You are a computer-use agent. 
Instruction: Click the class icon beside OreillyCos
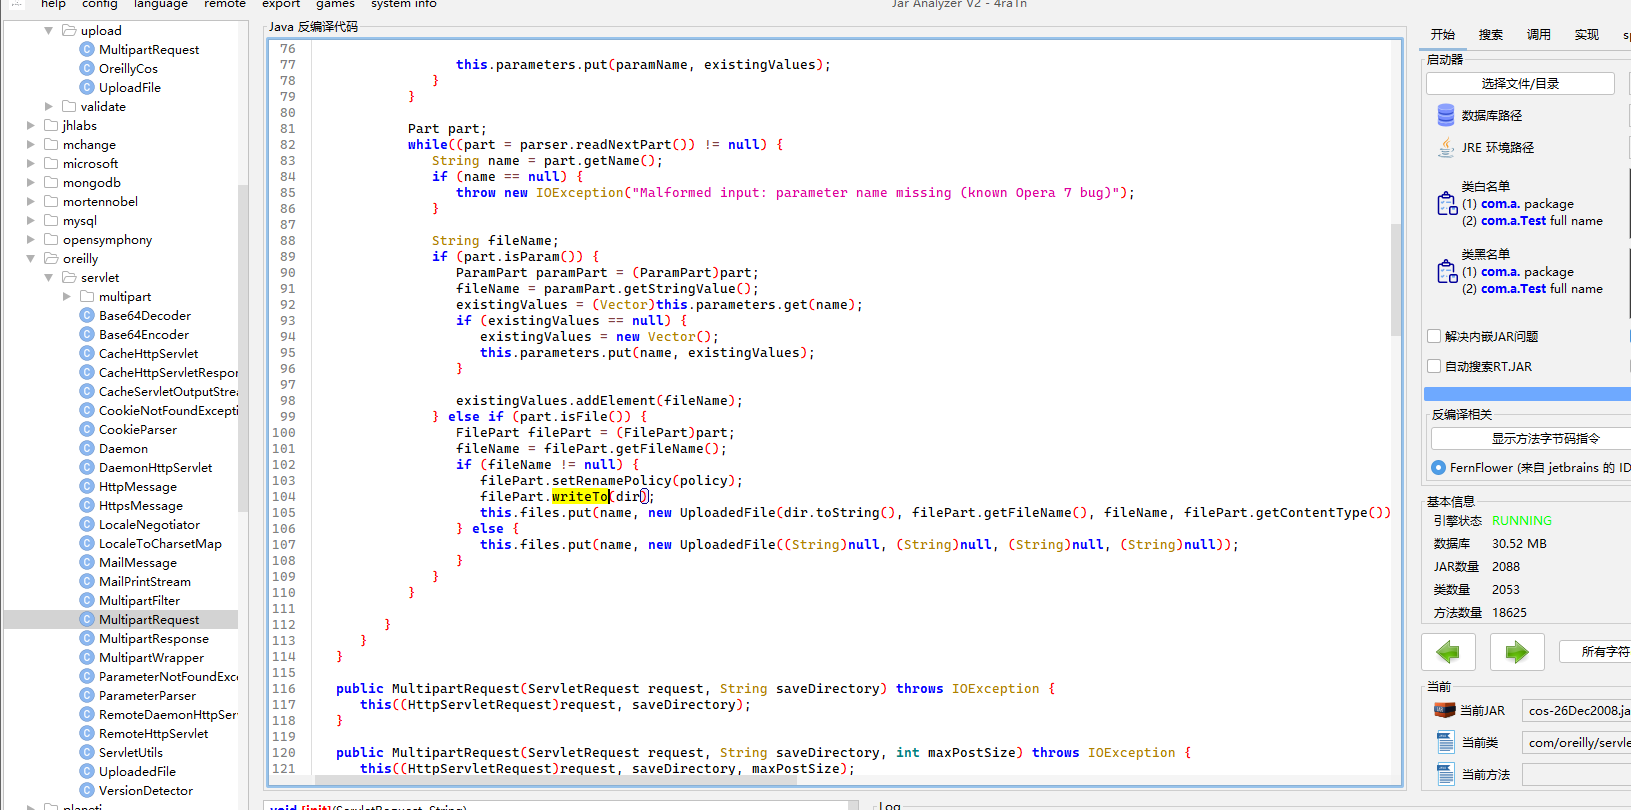87,68
